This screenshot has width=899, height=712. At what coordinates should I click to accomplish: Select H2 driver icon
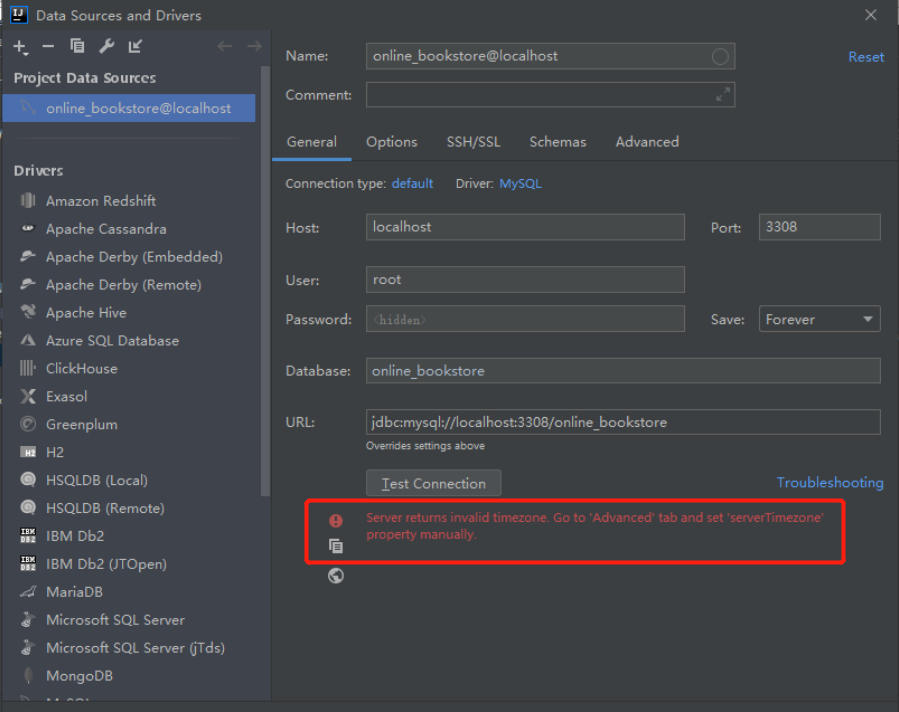tap(28, 452)
